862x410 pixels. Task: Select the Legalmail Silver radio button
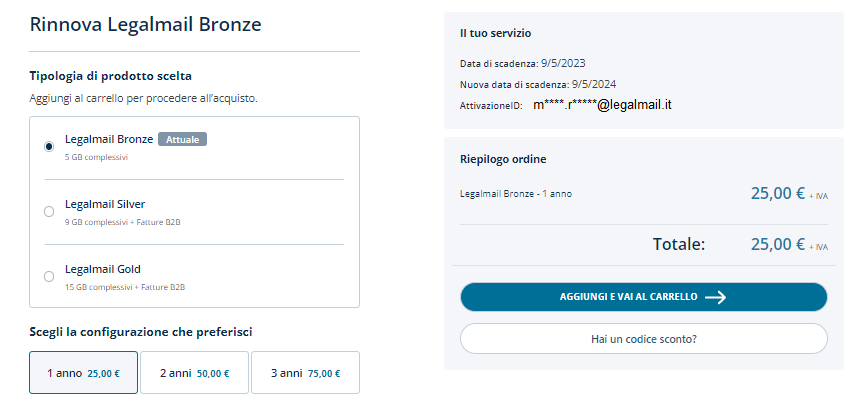pyautogui.click(x=49, y=211)
